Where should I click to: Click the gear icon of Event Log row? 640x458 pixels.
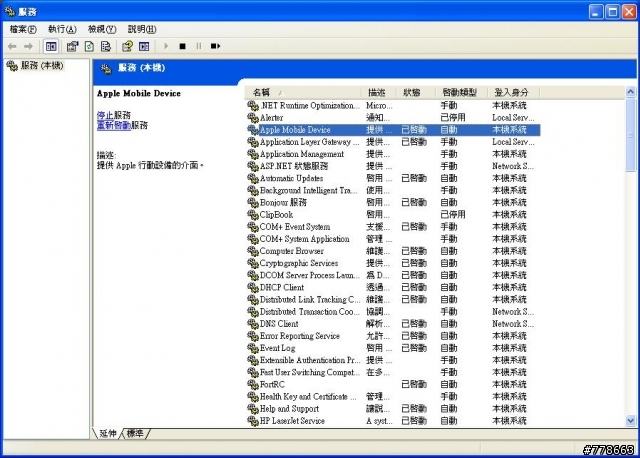(x=253, y=348)
